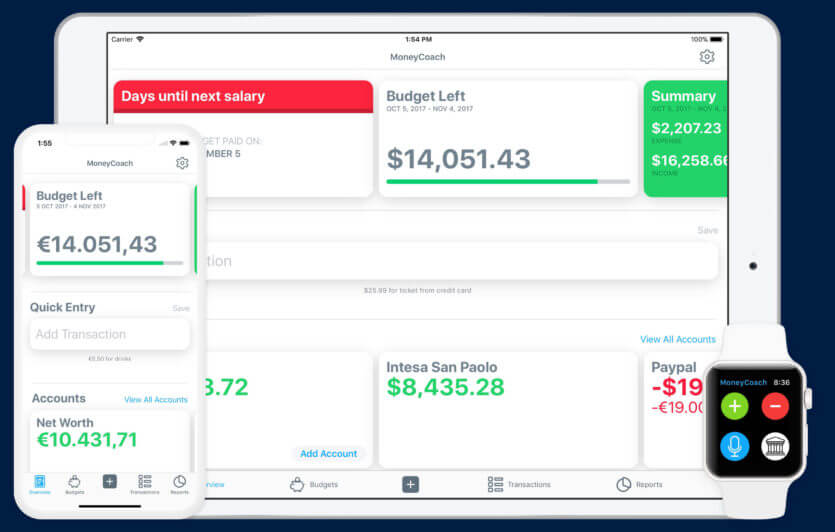Click View All Accounts link on iPhone
This screenshot has height=532, width=835.
(x=155, y=399)
